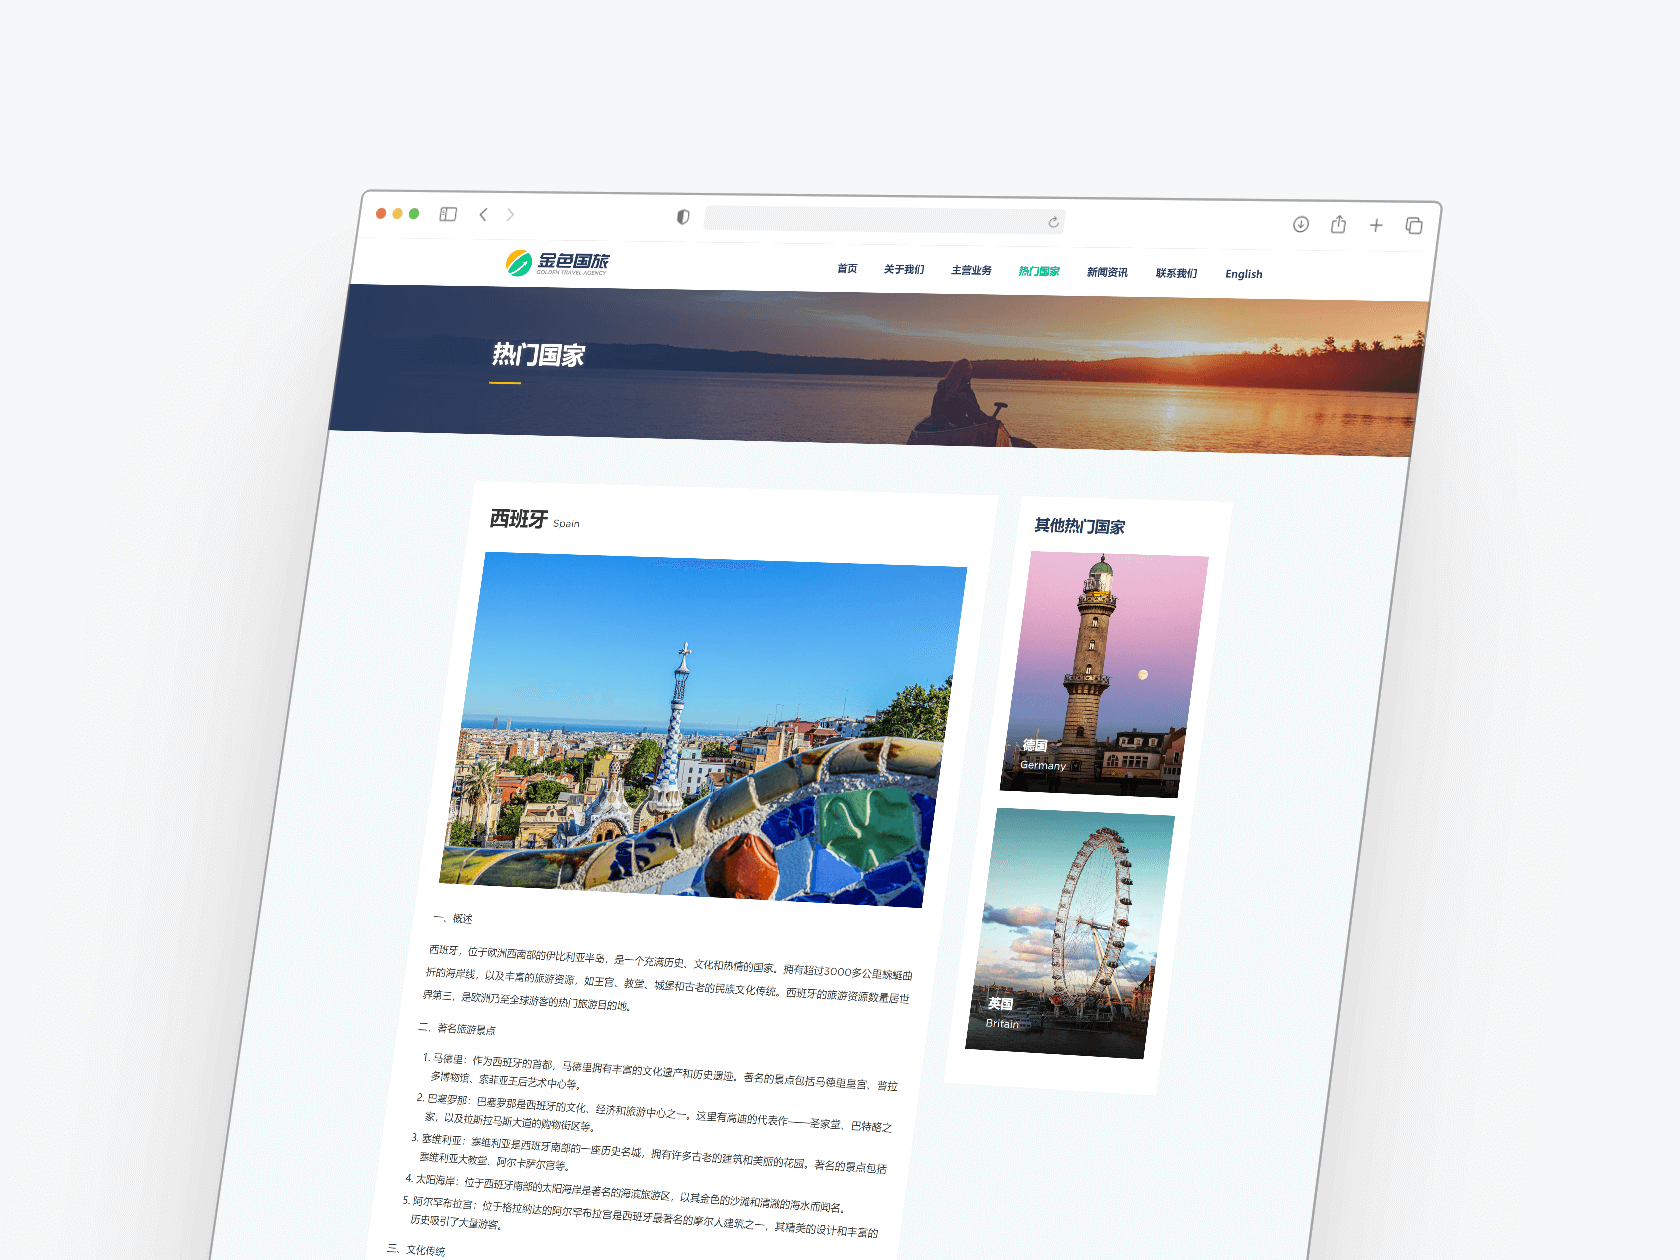Open the 主营业务 menu item

[971, 270]
